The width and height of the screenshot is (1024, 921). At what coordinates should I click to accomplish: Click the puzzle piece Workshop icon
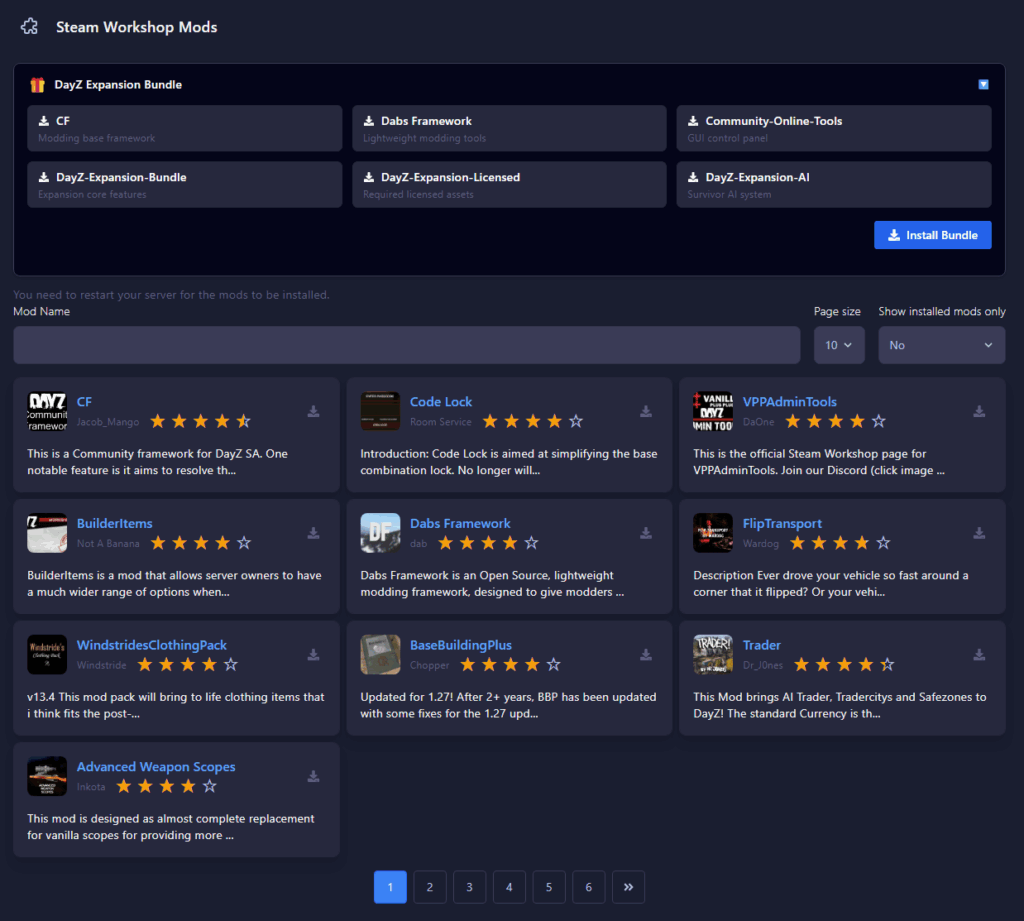click(x=30, y=27)
